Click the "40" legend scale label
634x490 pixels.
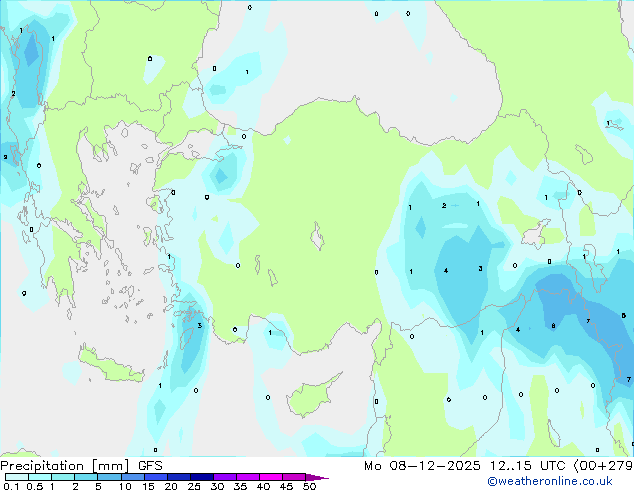tap(263, 486)
